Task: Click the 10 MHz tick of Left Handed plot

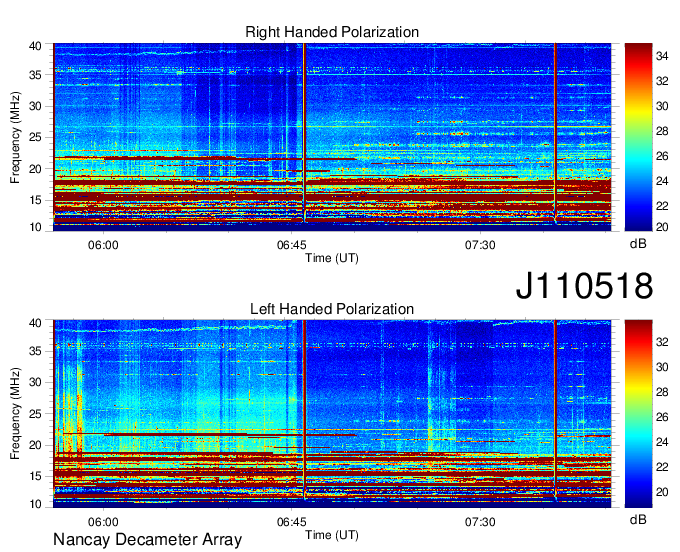Action: pyautogui.click(x=36, y=504)
